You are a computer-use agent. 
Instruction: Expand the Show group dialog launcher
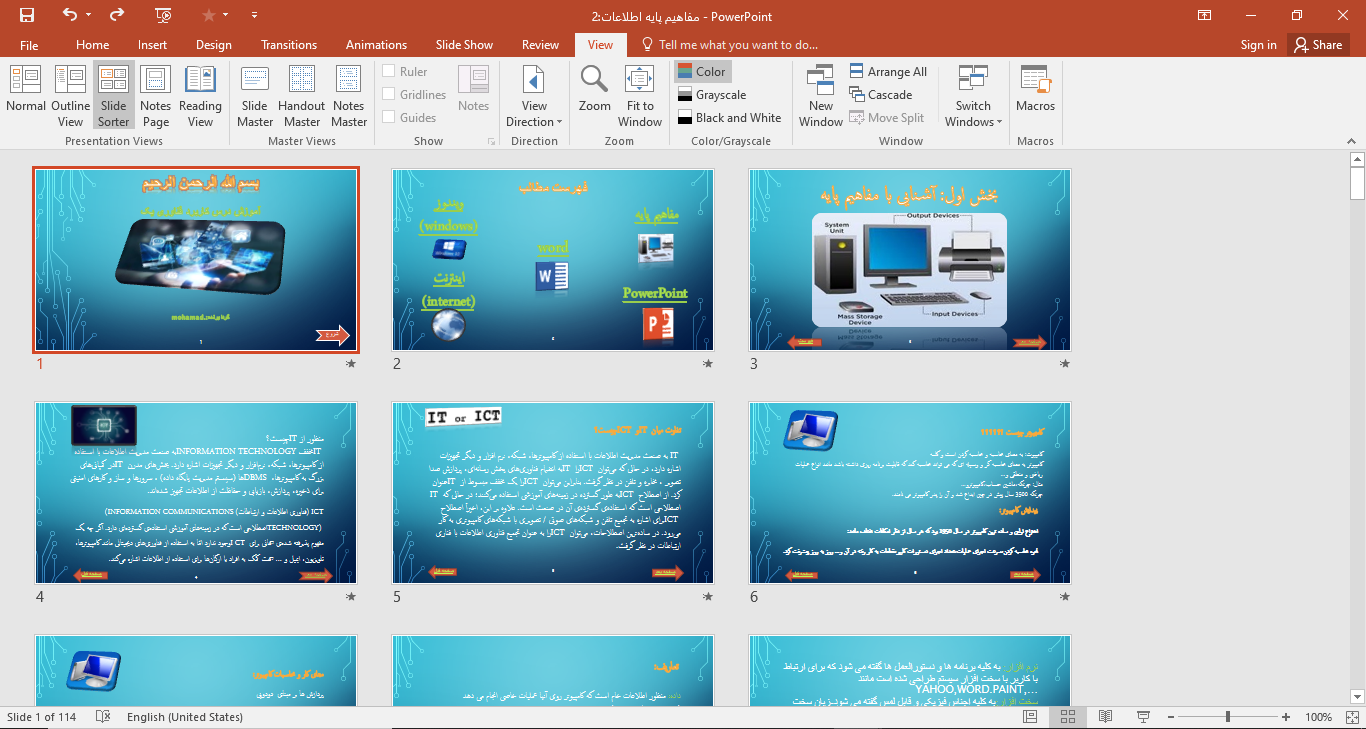491,142
